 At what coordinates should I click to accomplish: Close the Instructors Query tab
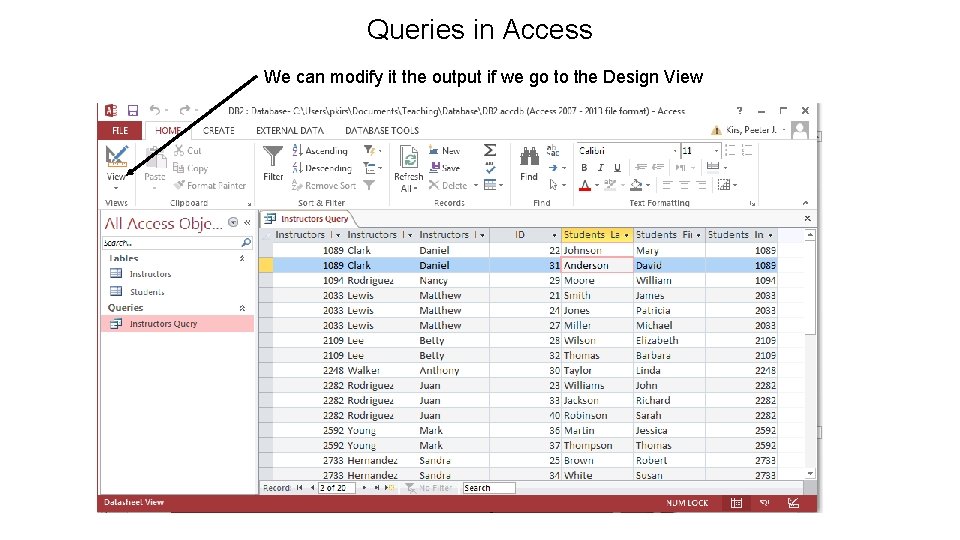click(x=808, y=219)
